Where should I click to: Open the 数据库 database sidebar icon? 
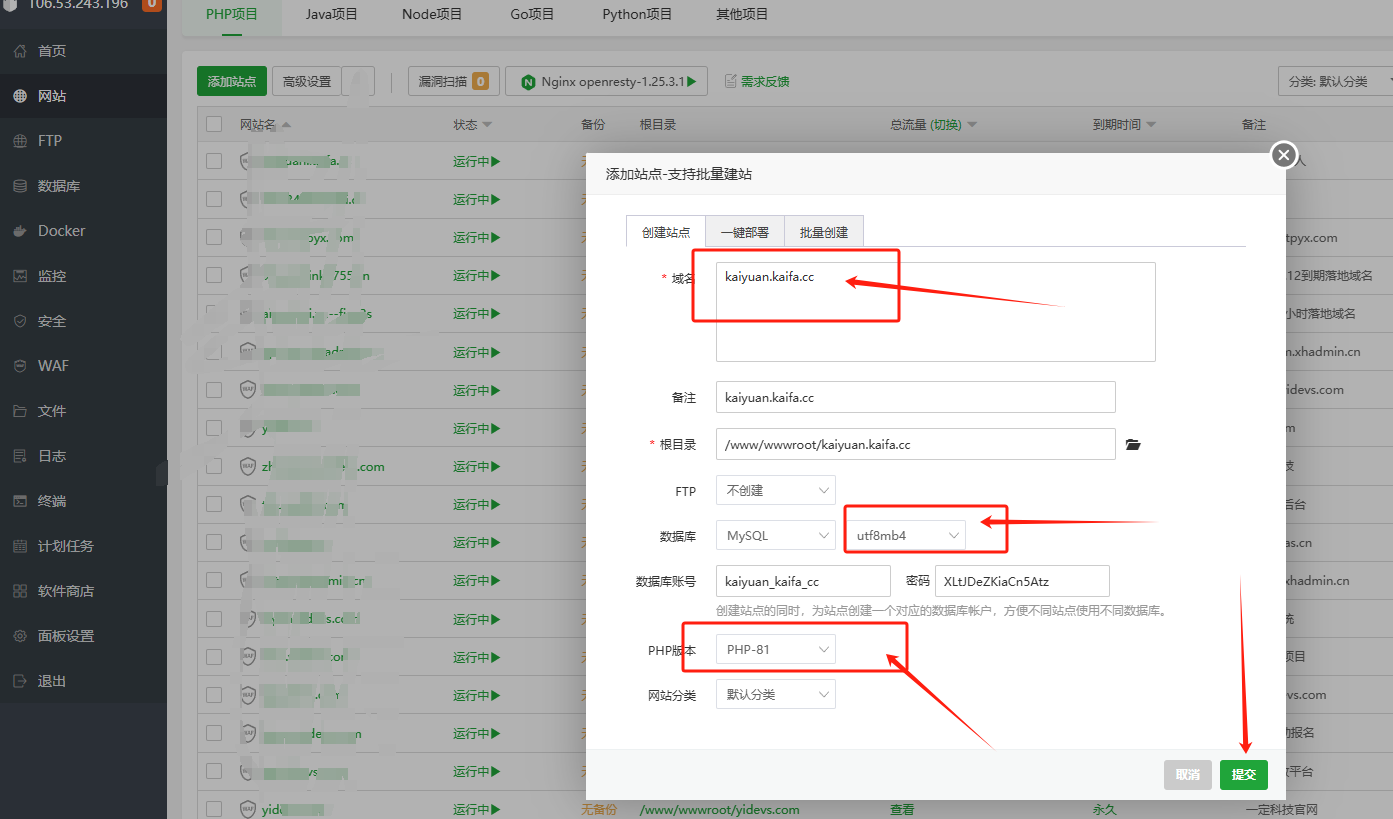click(20, 186)
